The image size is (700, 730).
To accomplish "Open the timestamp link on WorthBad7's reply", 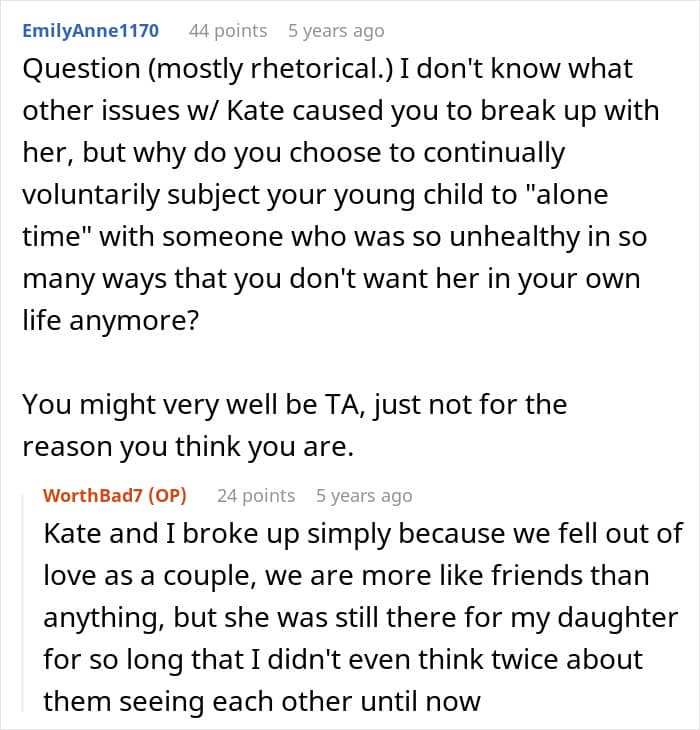I will (x=364, y=495).
